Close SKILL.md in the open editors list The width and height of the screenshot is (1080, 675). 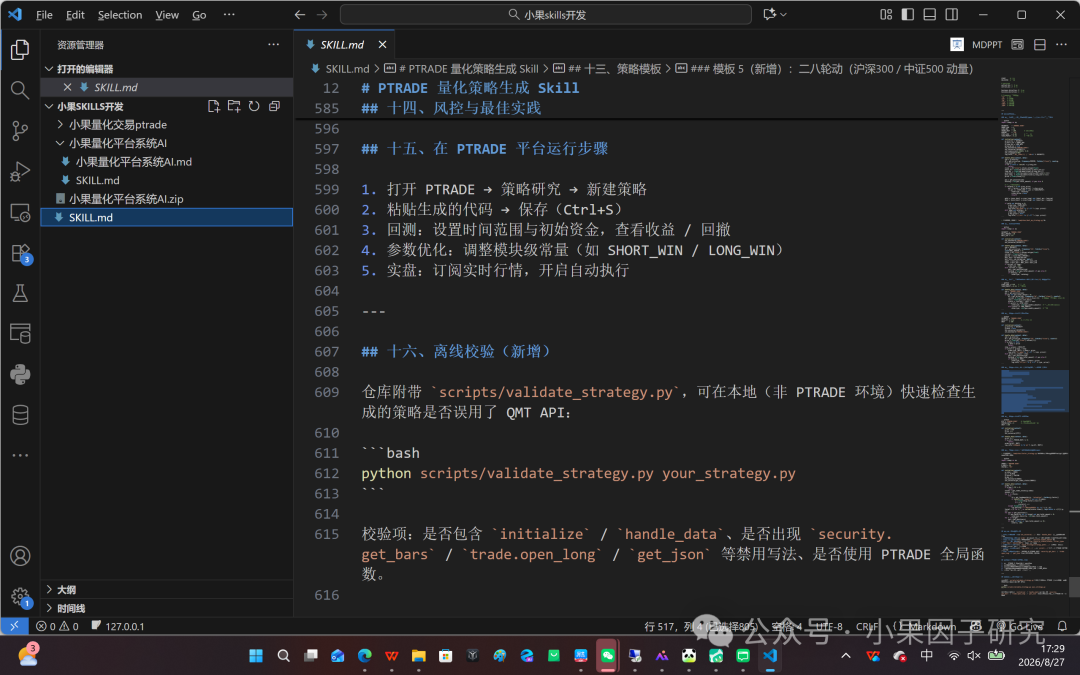67,87
